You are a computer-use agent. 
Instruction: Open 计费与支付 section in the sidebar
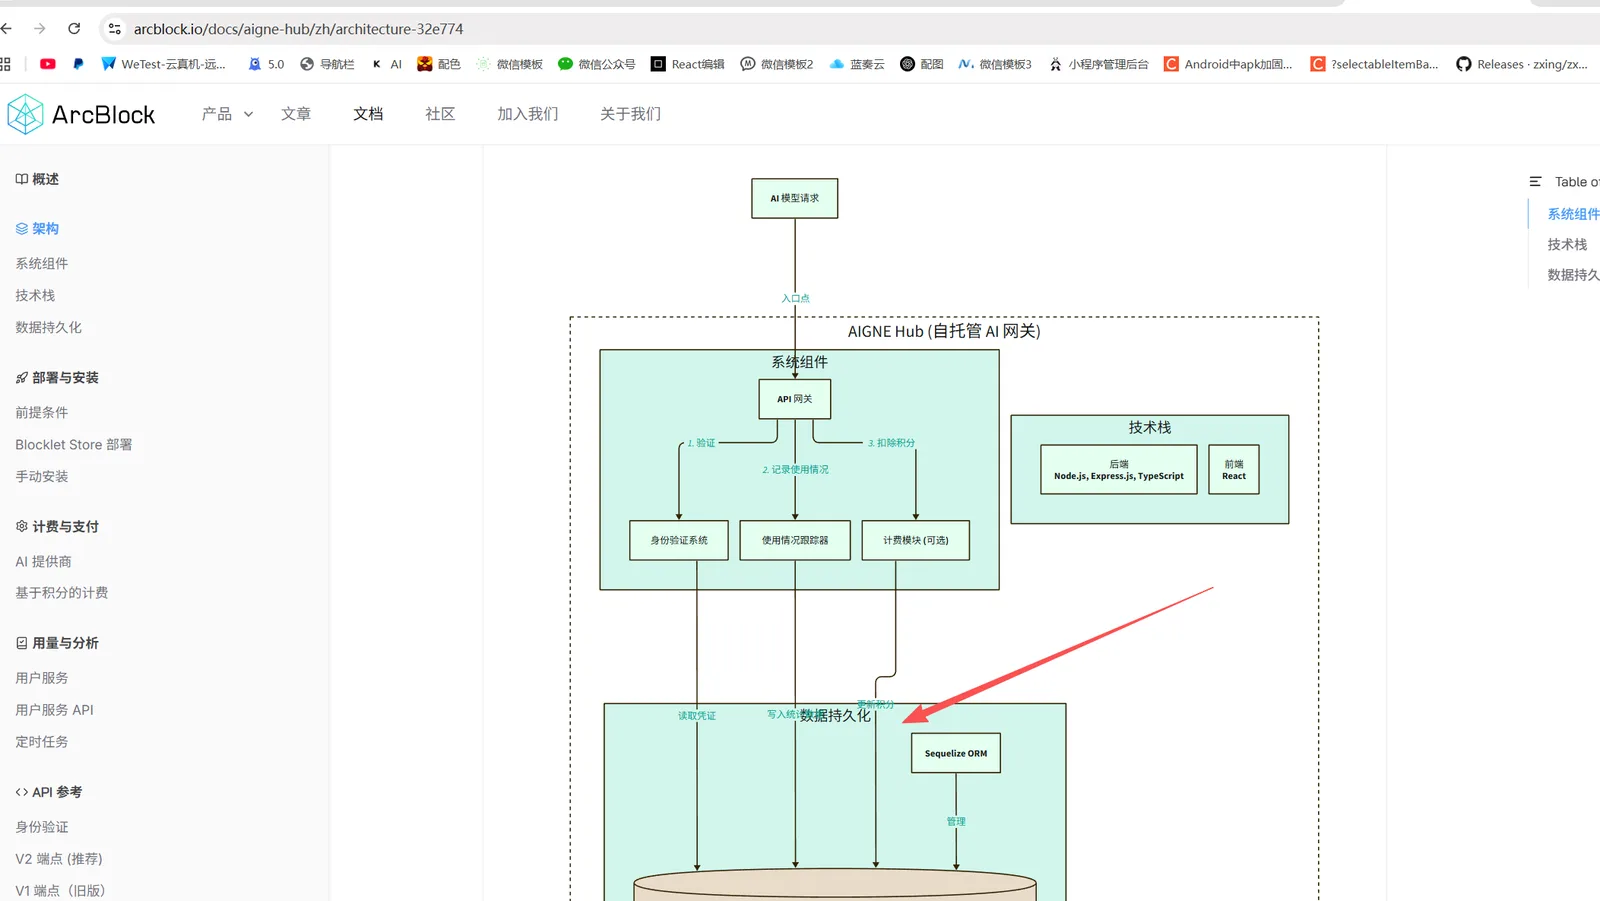(x=57, y=526)
